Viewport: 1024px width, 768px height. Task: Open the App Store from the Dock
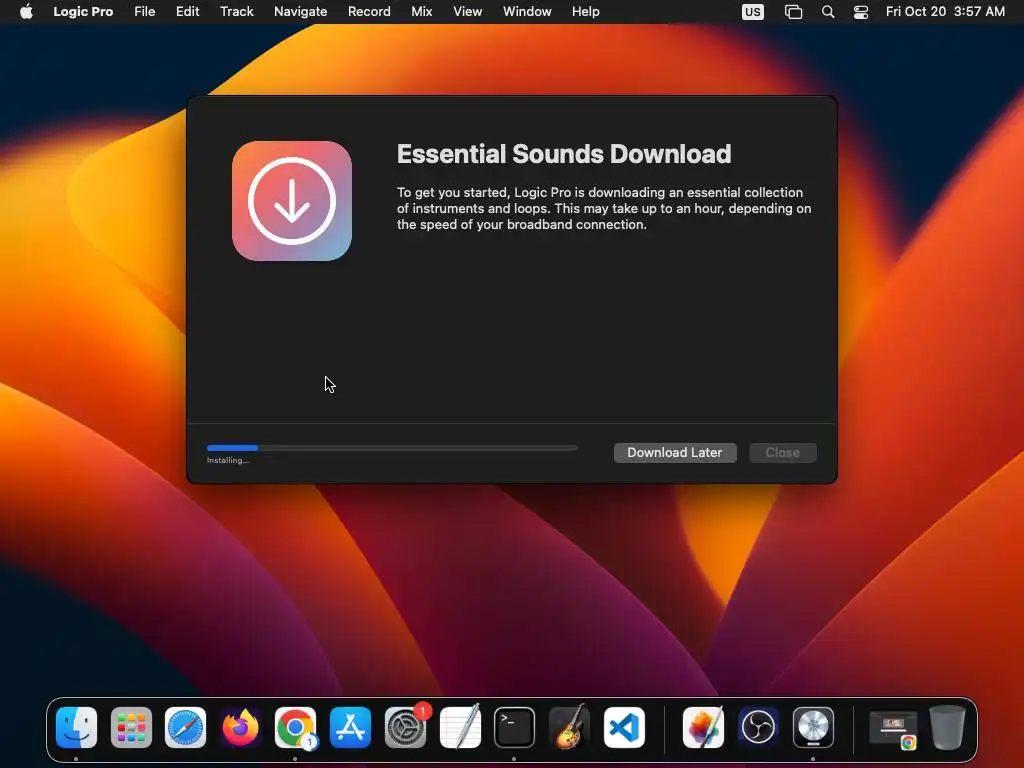point(350,727)
